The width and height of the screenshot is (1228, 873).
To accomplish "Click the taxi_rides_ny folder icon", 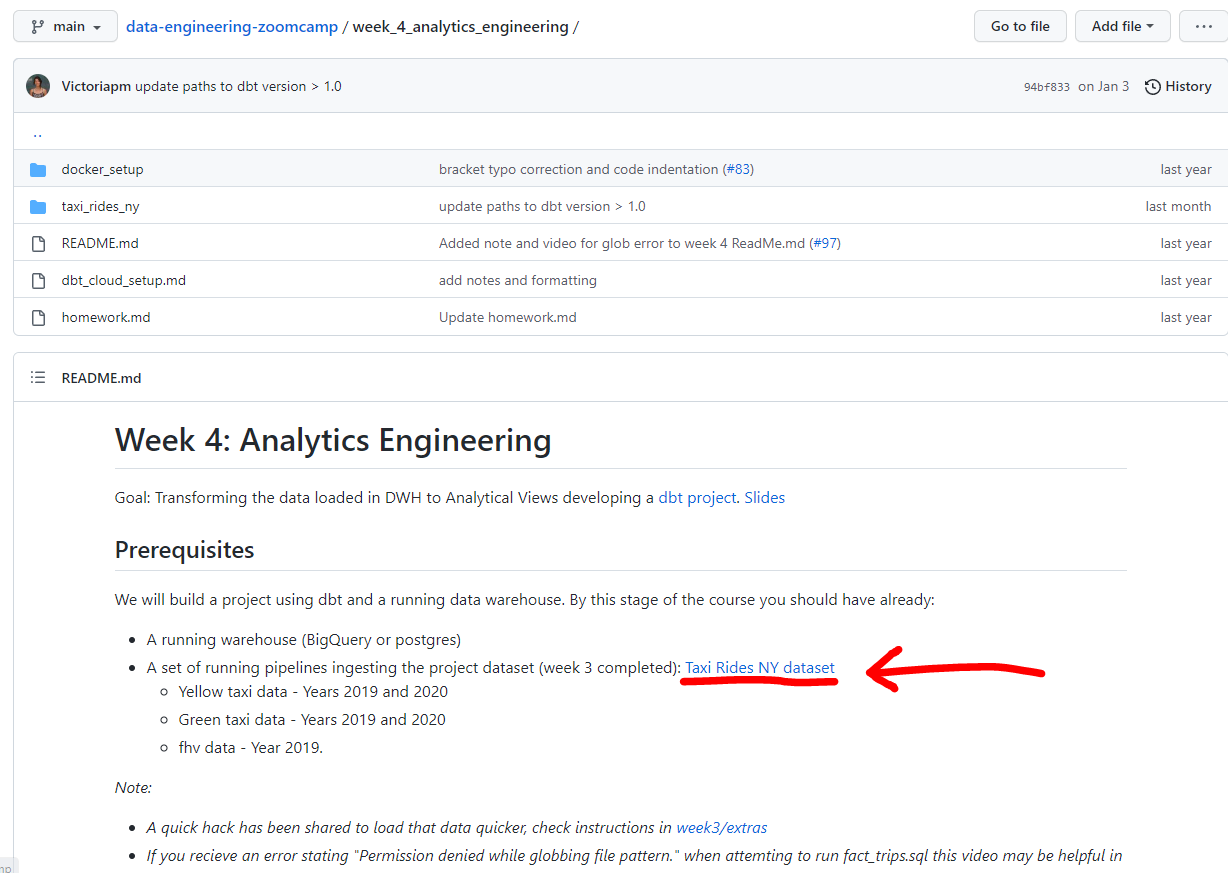I will tap(38, 206).
